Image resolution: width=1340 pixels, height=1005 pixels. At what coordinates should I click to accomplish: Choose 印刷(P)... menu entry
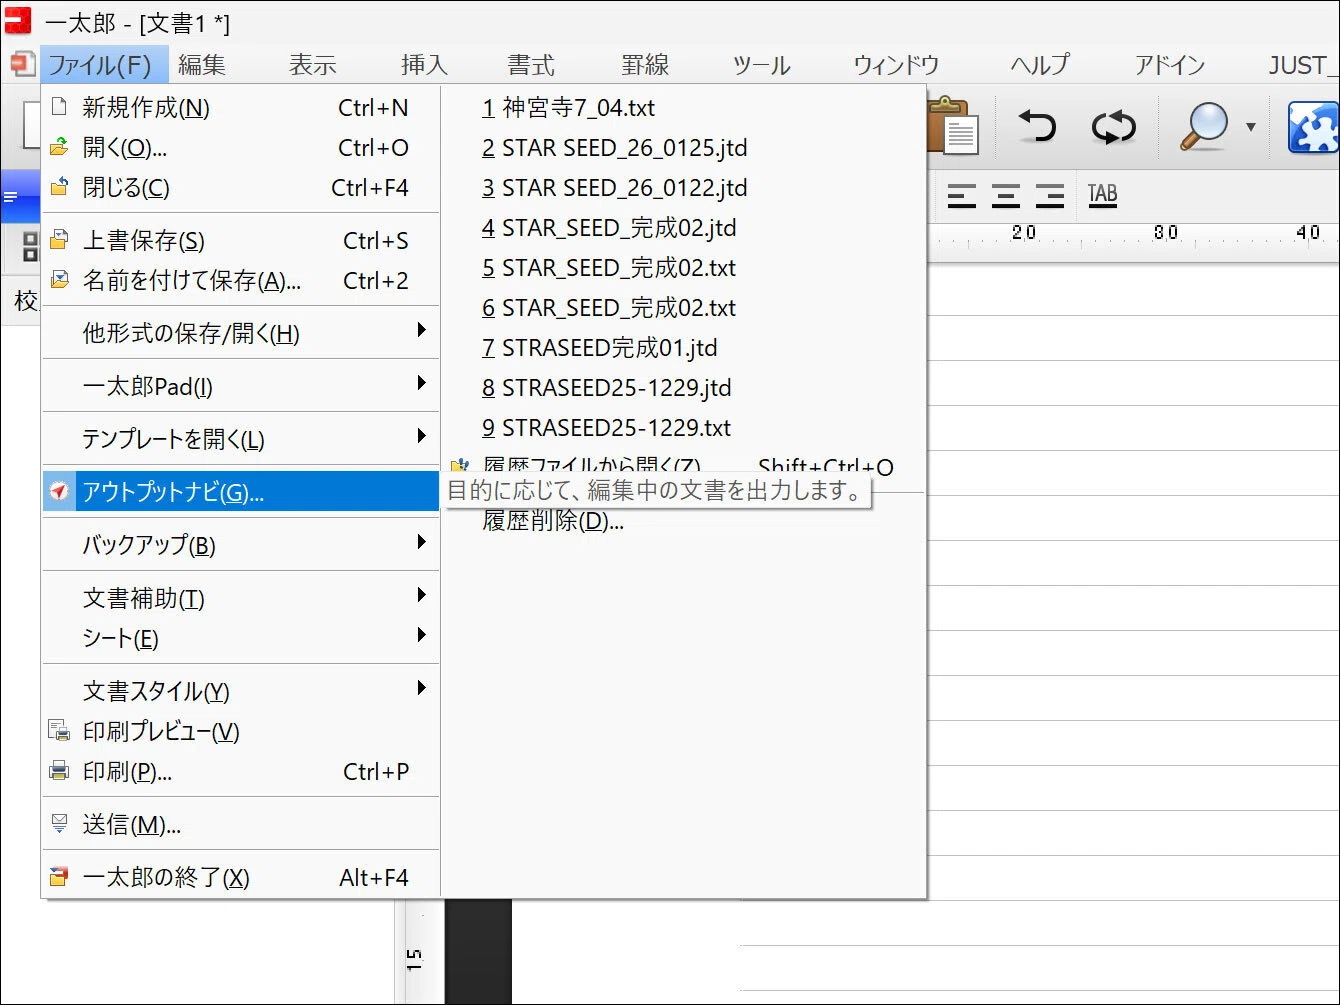coord(241,771)
